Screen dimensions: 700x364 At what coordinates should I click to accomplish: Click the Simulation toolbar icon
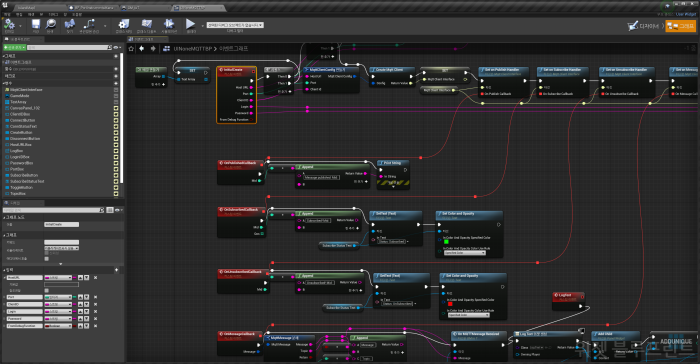click(169, 25)
